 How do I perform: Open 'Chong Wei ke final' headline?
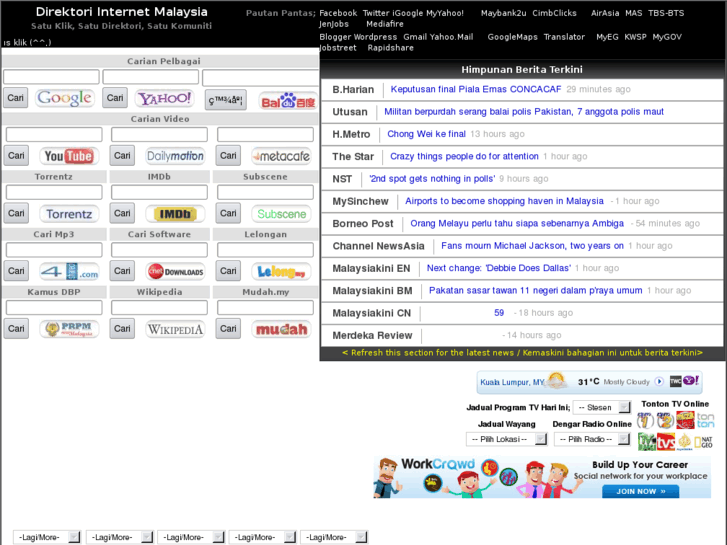(426, 134)
